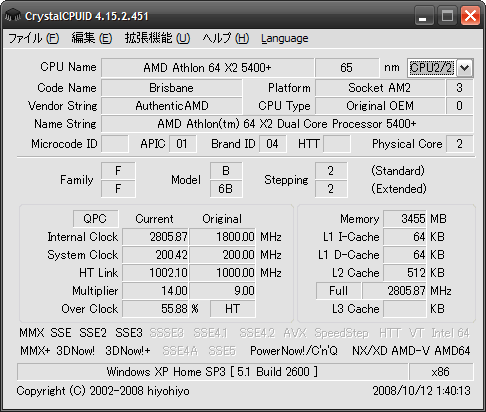Click the Full cache speed button
The image size is (486, 412).
click(x=338, y=291)
